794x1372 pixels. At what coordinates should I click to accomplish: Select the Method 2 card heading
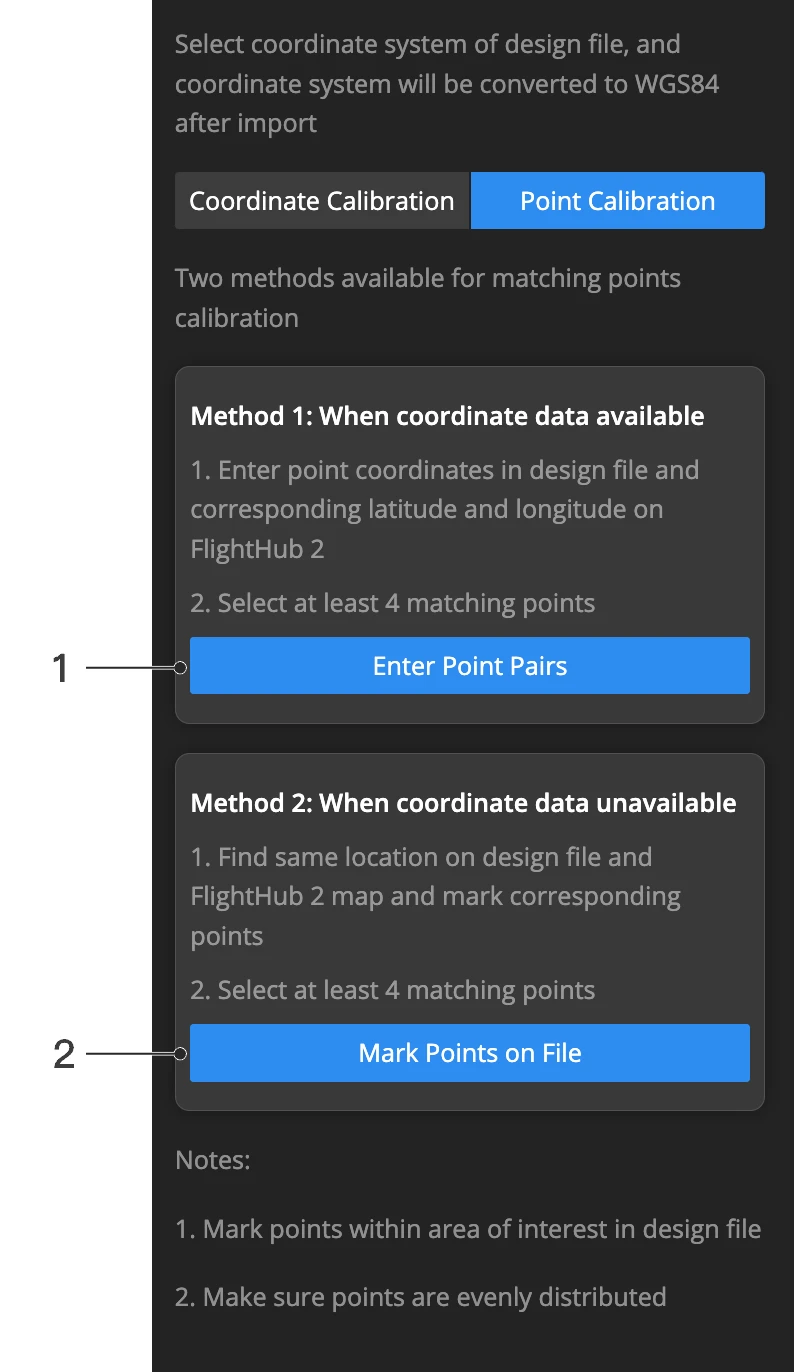click(x=463, y=802)
